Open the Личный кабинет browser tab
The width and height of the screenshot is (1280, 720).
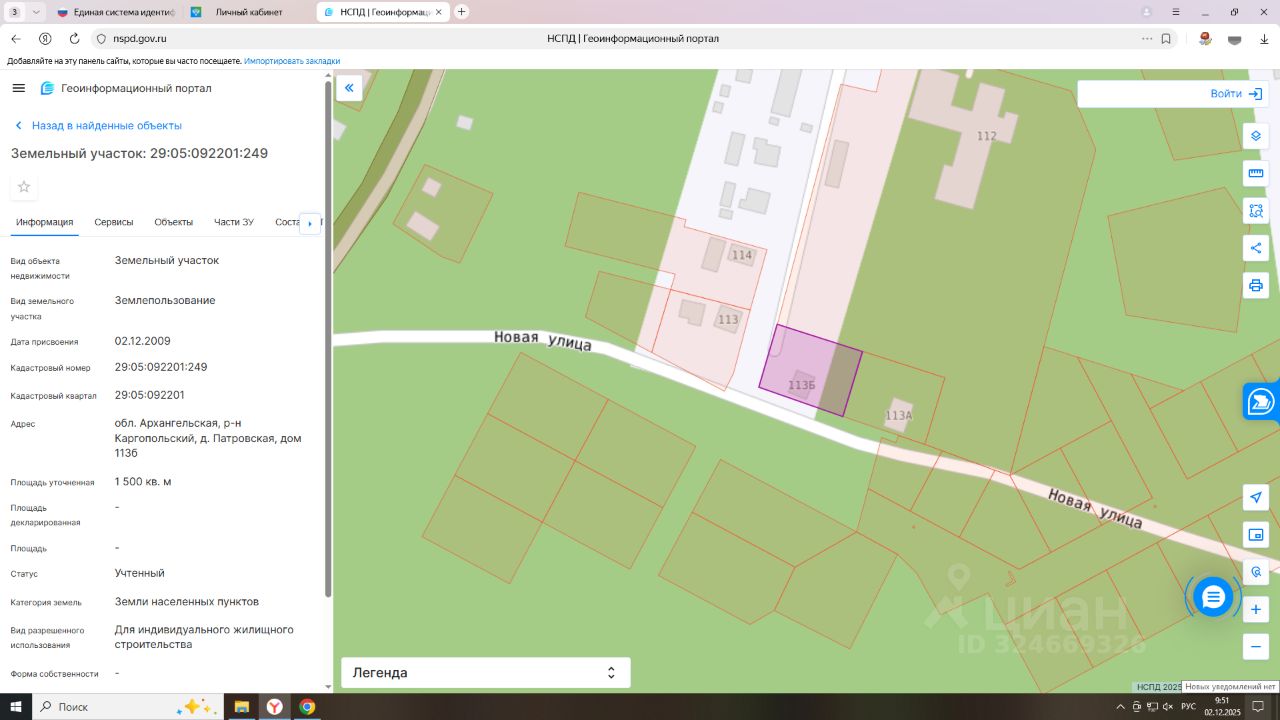pyautogui.click(x=248, y=12)
